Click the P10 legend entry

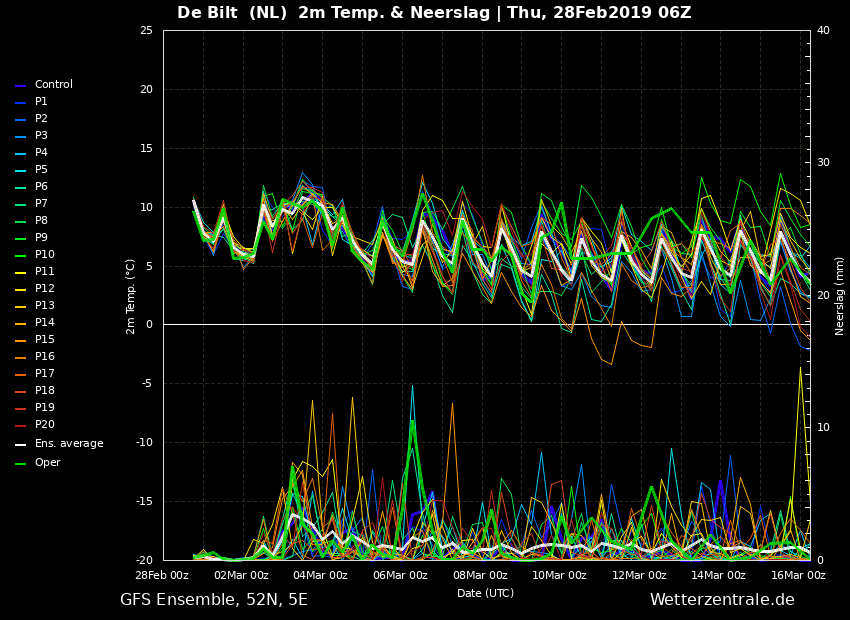[35, 254]
